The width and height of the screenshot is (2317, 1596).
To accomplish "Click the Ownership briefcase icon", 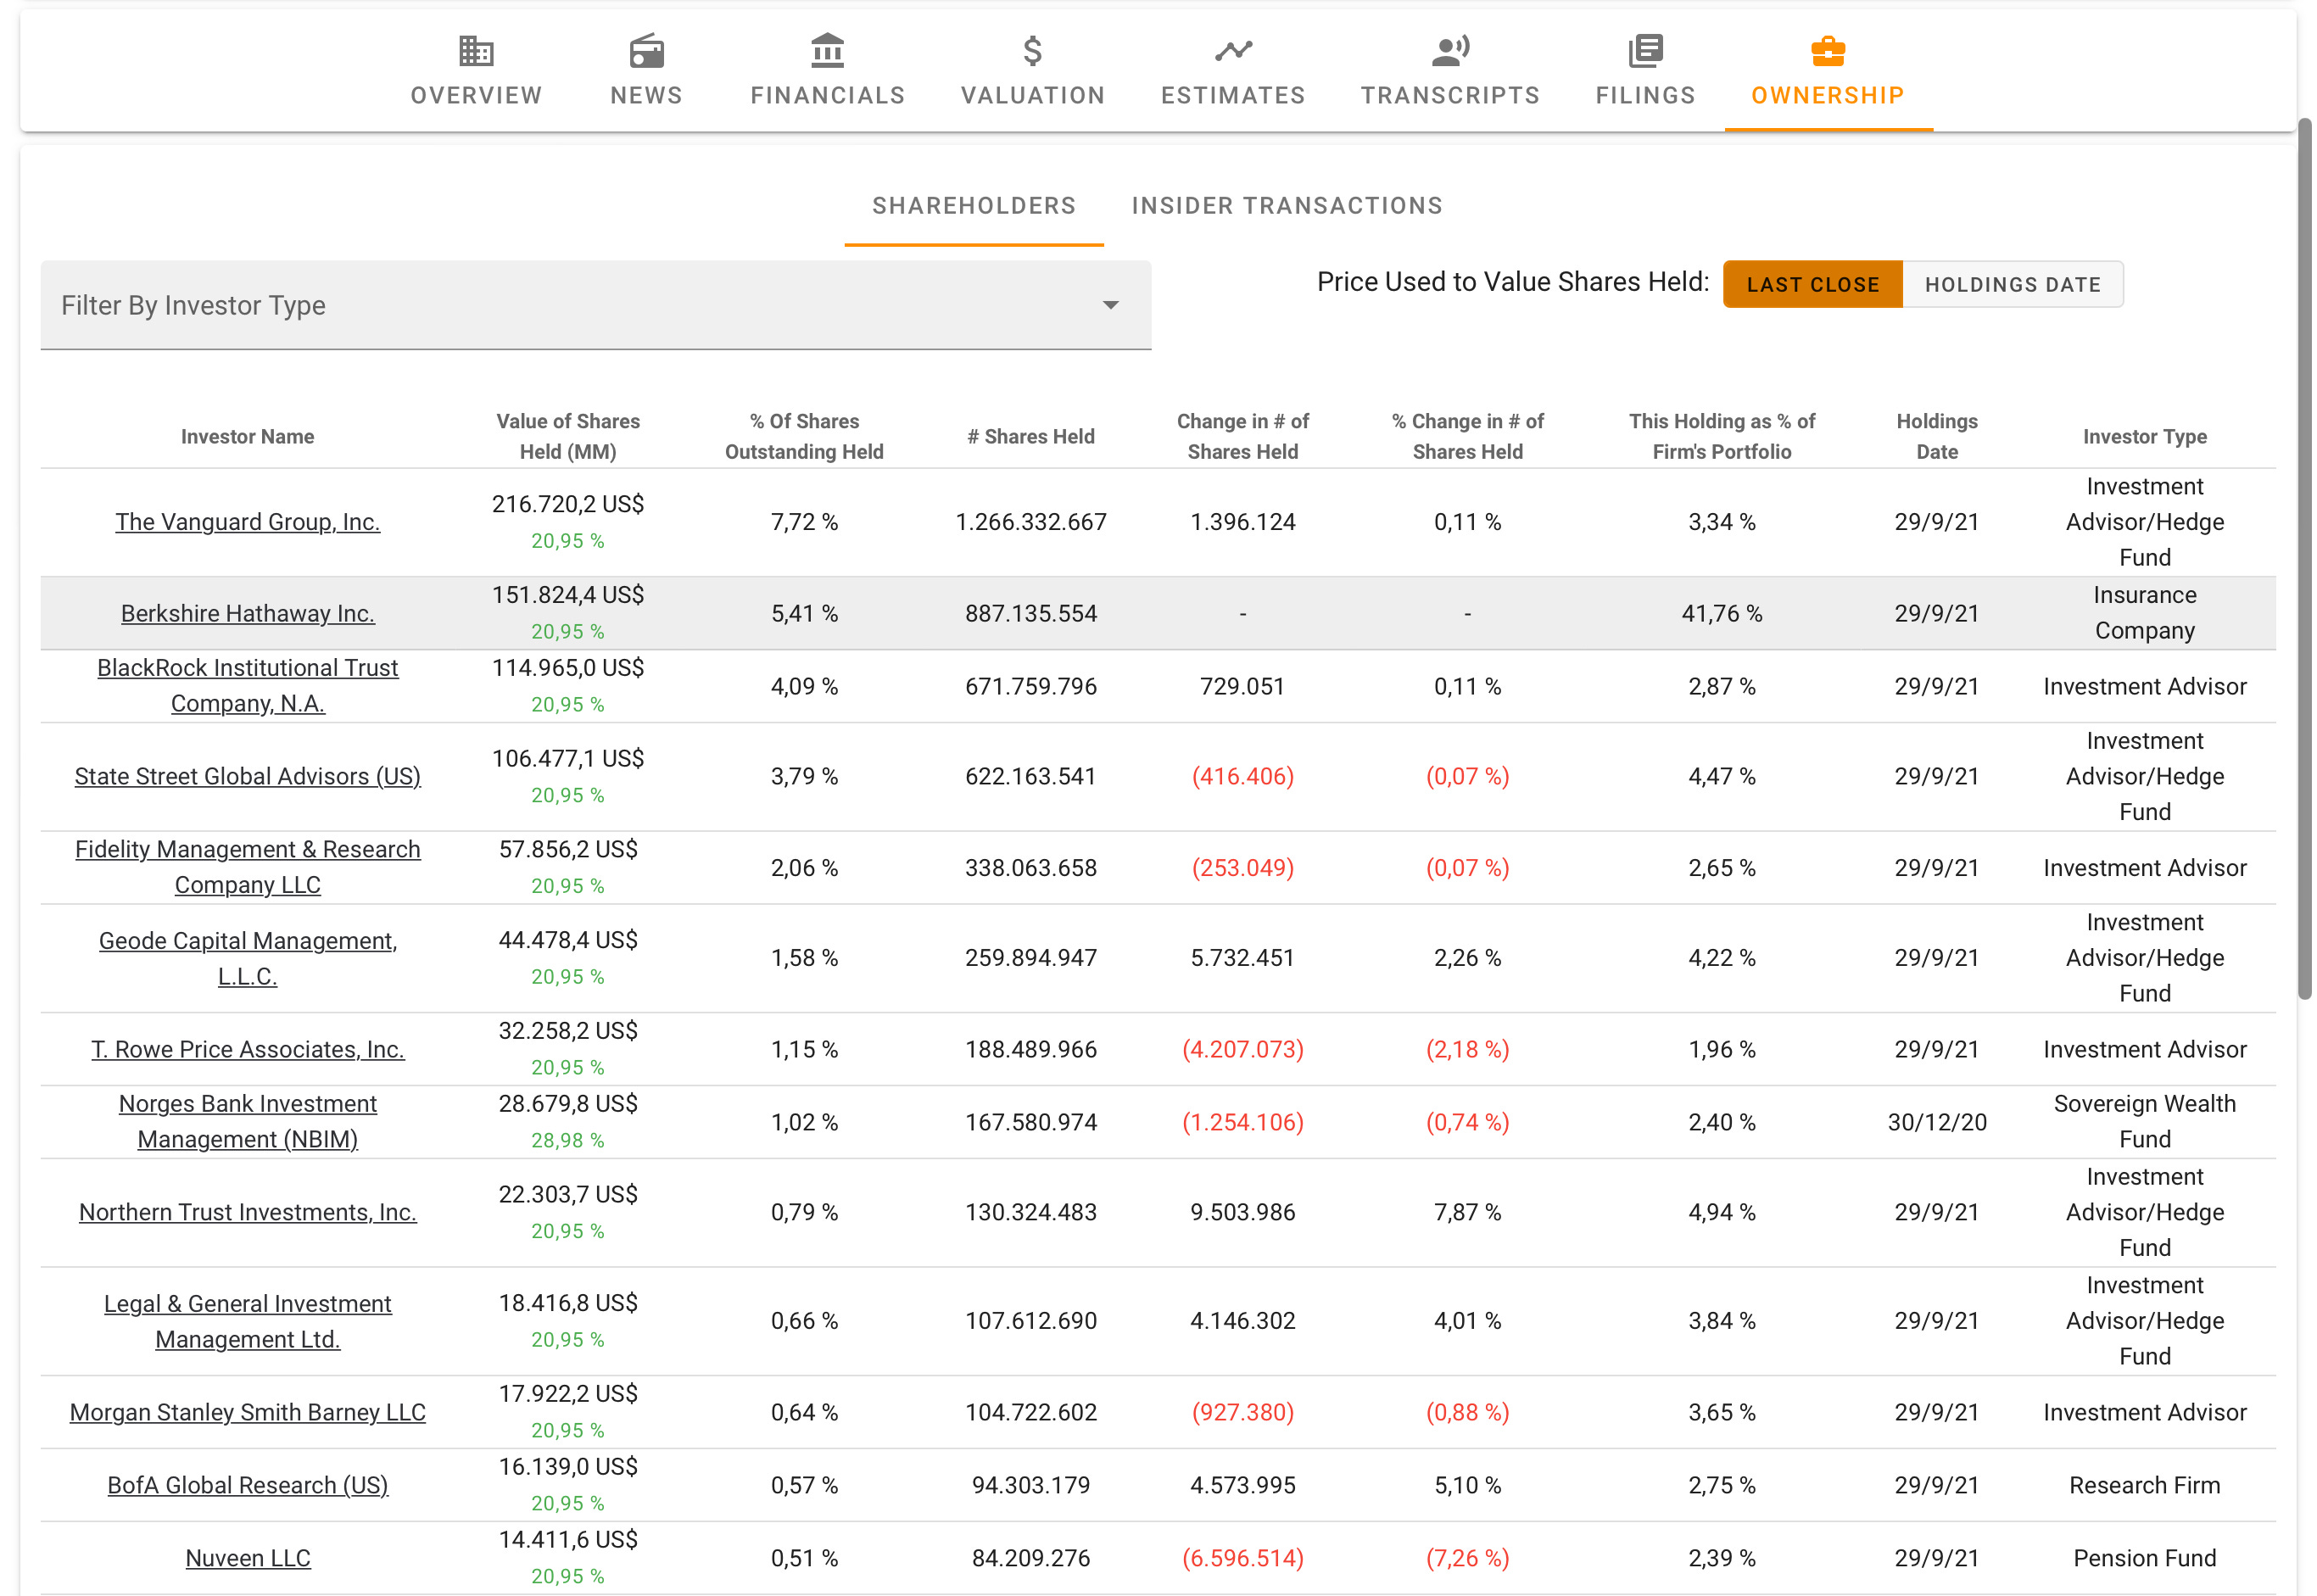I will coord(1827,50).
